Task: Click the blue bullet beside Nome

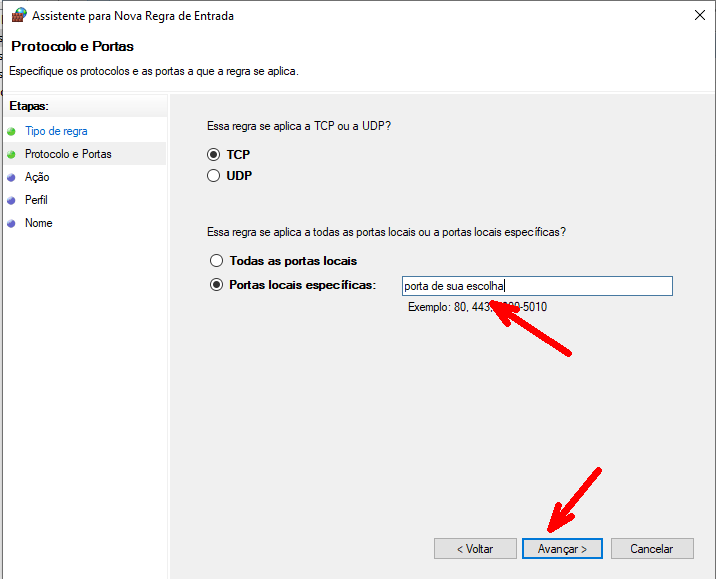Action: pos(11,223)
